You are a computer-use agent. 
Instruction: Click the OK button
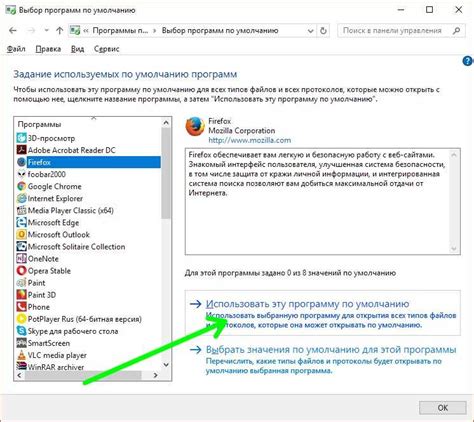pyautogui.click(x=443, y=408)
